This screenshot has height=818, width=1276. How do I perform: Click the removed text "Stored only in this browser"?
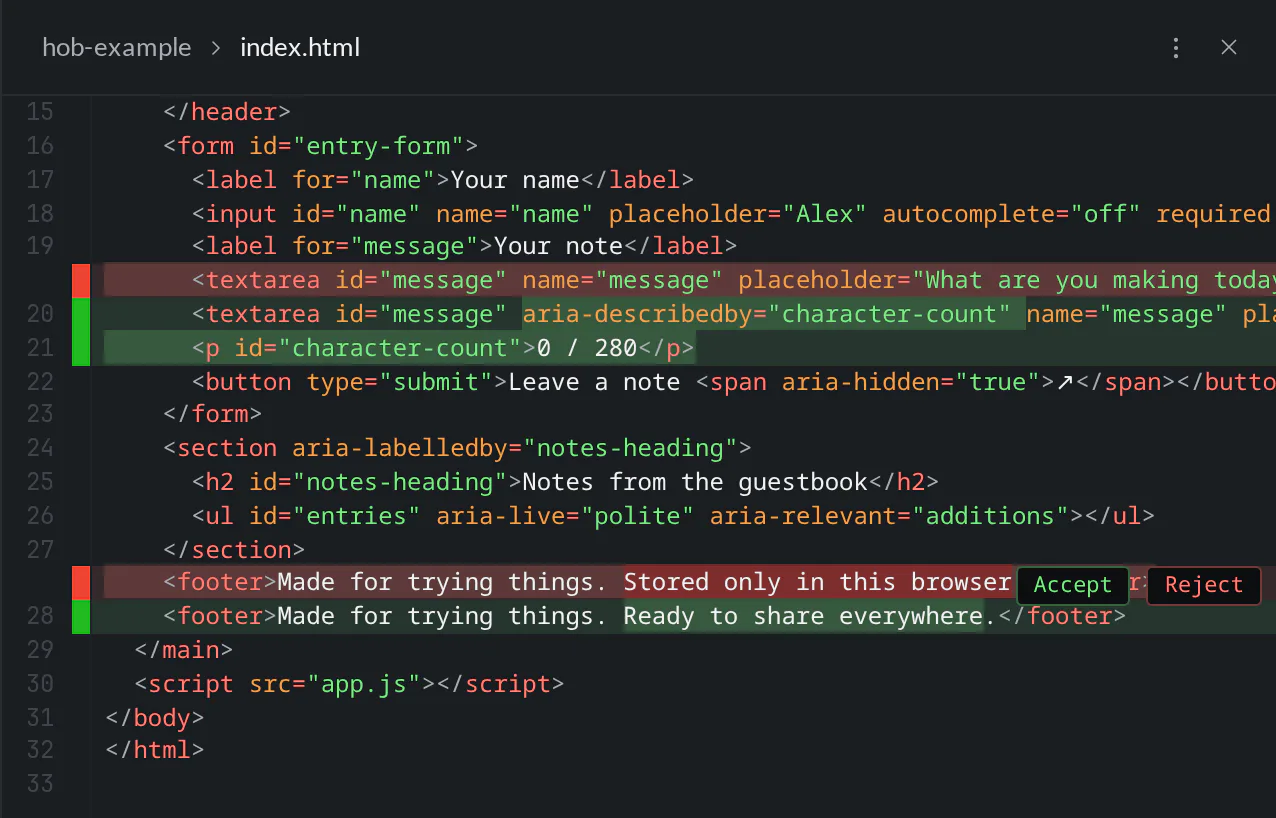click(817, 582)
